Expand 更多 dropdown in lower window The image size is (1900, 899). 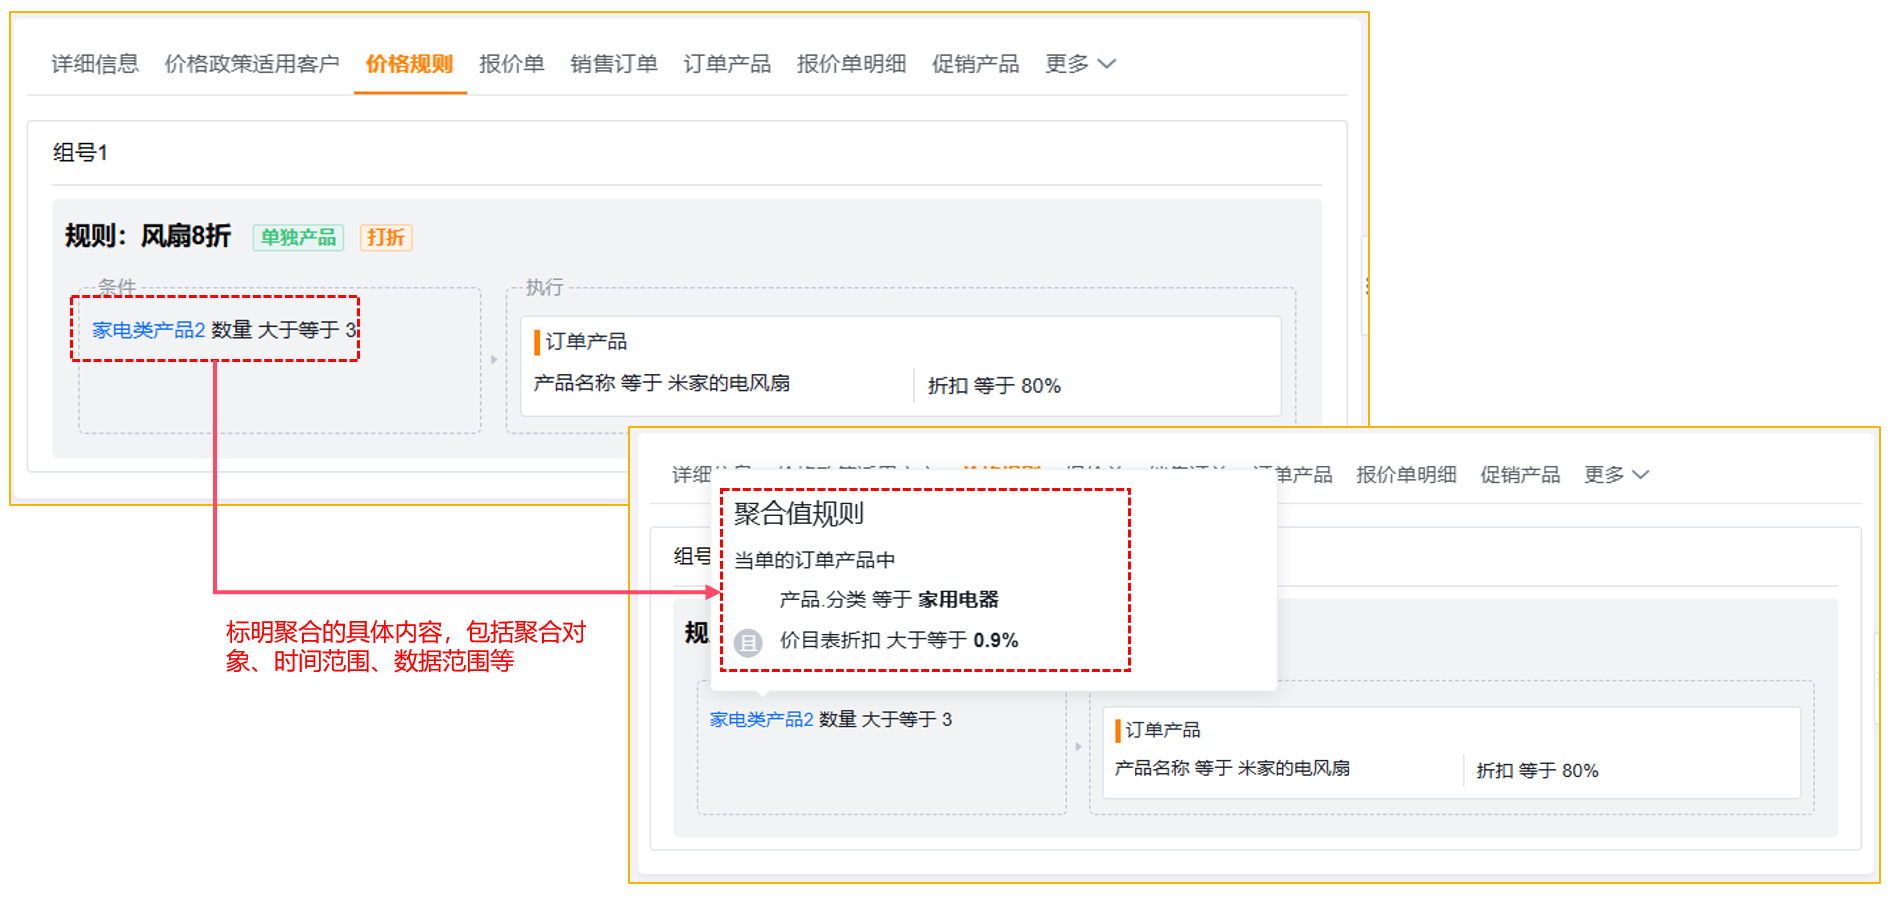coord(1616,474)
